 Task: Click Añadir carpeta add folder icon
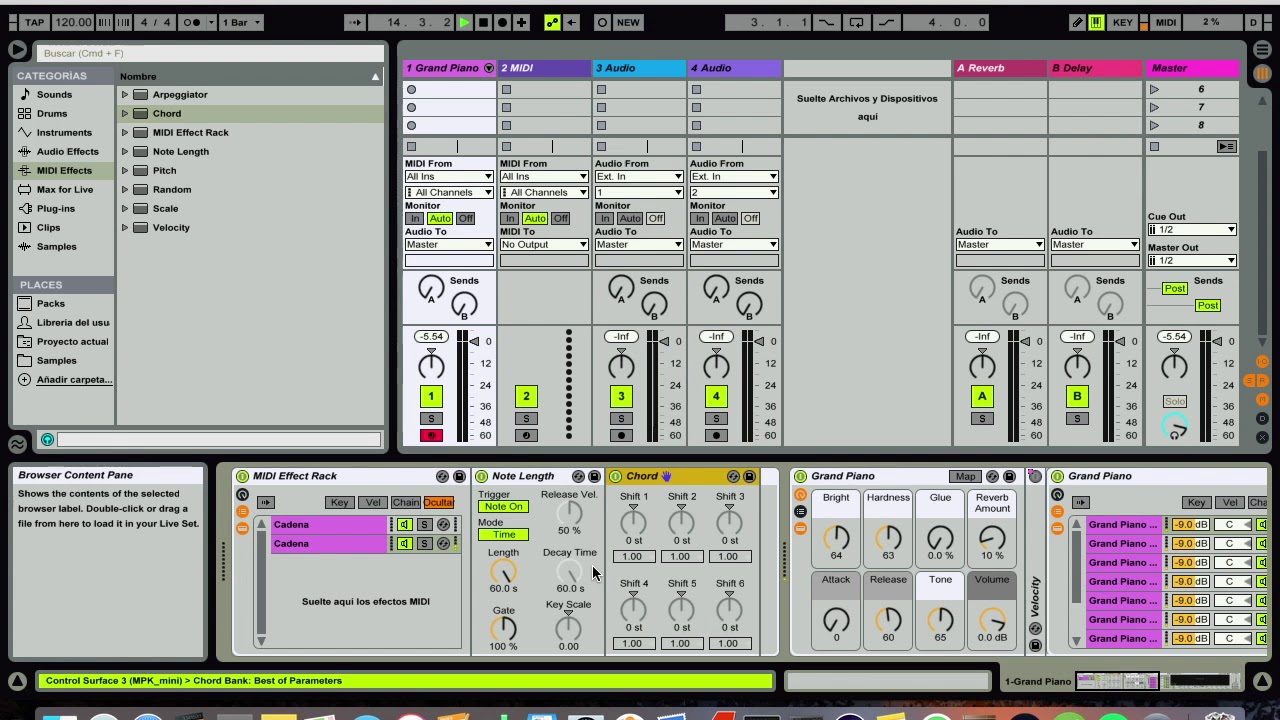click(25, 380)
